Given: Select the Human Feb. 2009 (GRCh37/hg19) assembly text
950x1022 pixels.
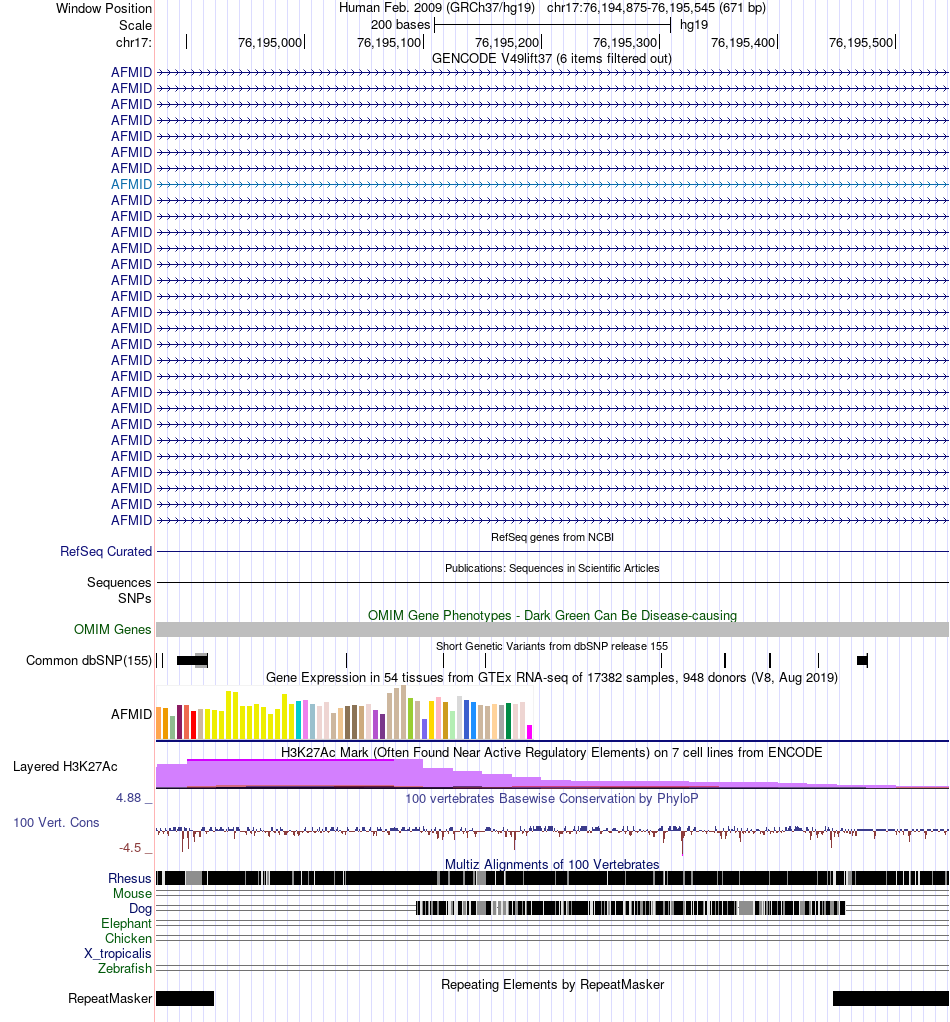Looking at the screenshot, I should 437,8.
